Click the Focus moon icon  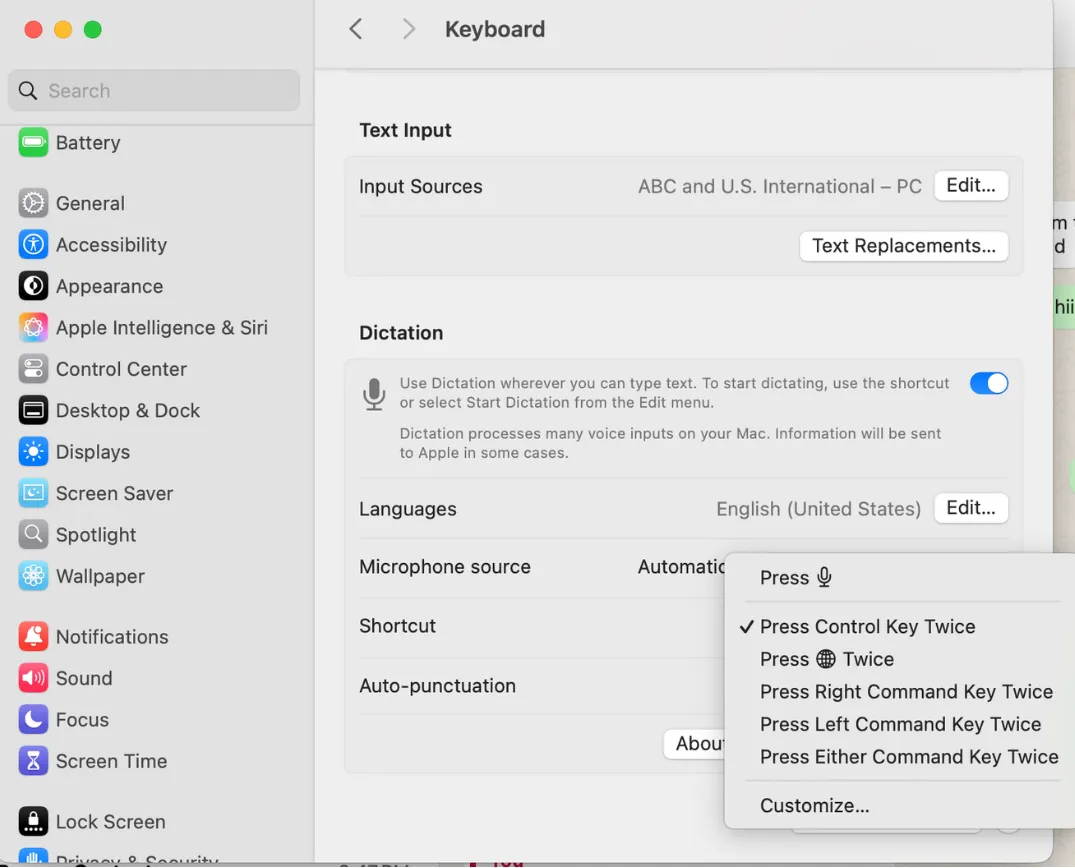(x=33, y=719)
